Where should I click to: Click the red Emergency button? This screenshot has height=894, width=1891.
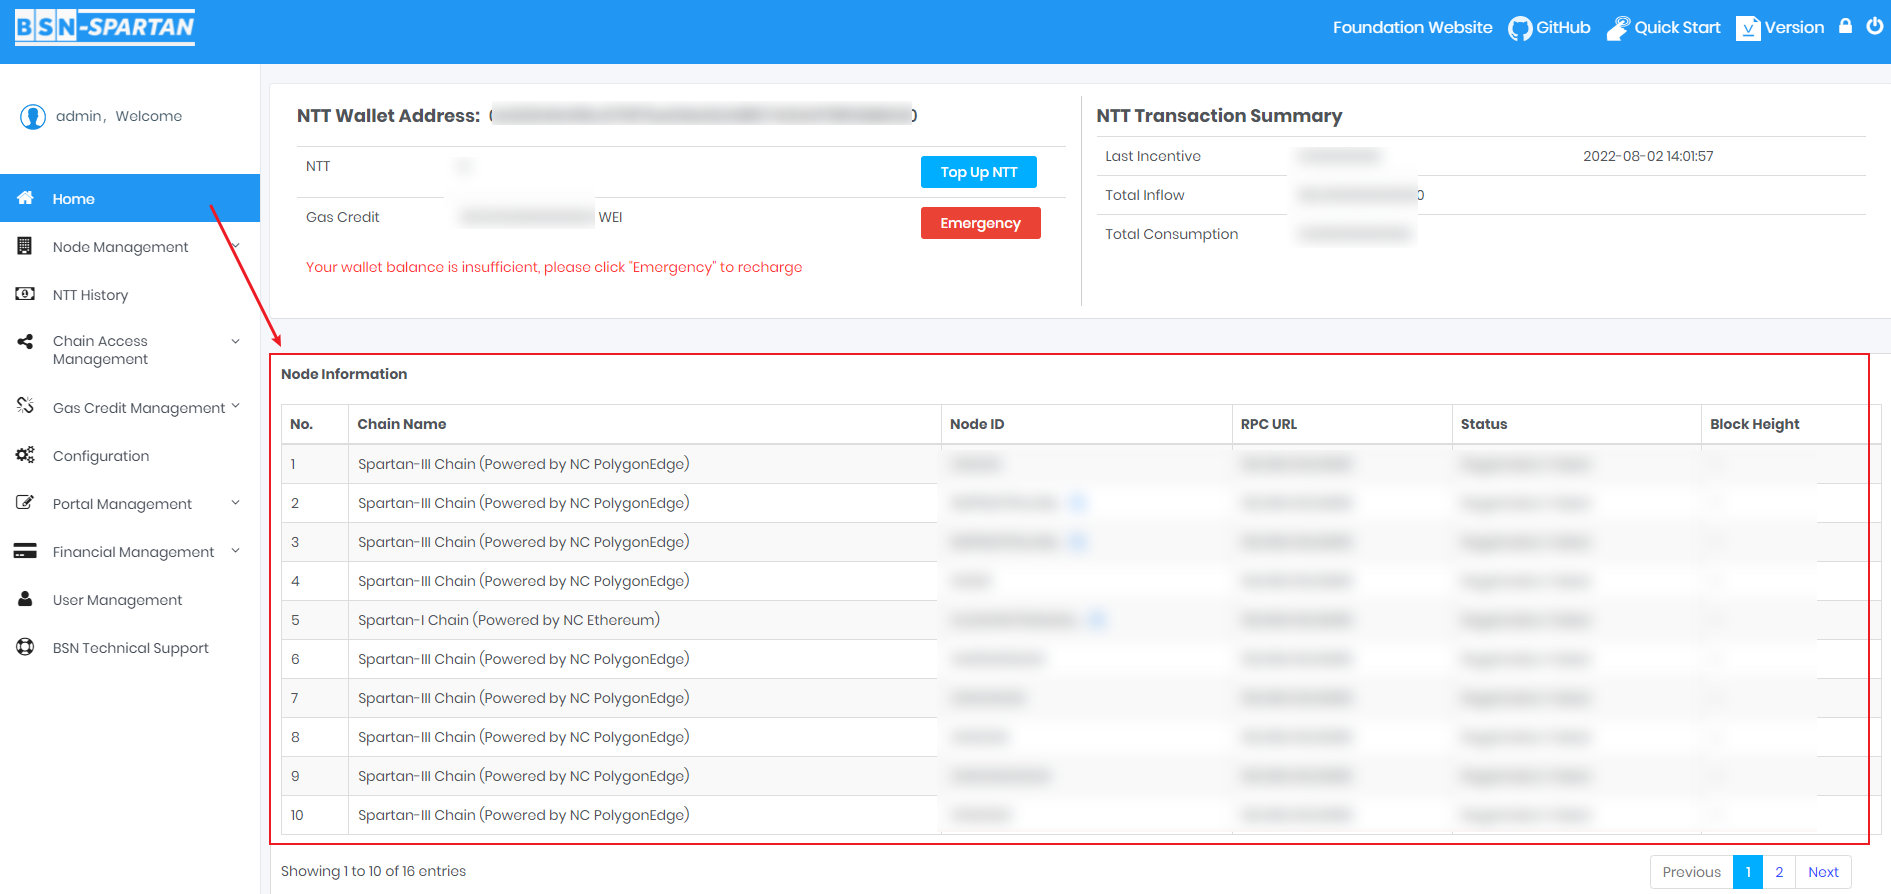[x=980, y=223]
